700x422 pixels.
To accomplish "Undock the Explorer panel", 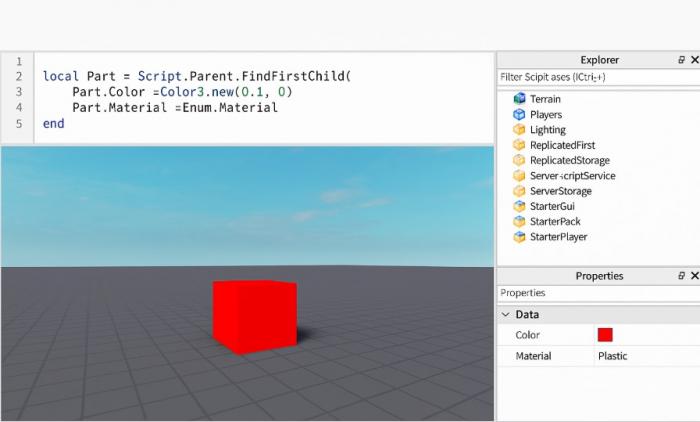I will [681, 60].
